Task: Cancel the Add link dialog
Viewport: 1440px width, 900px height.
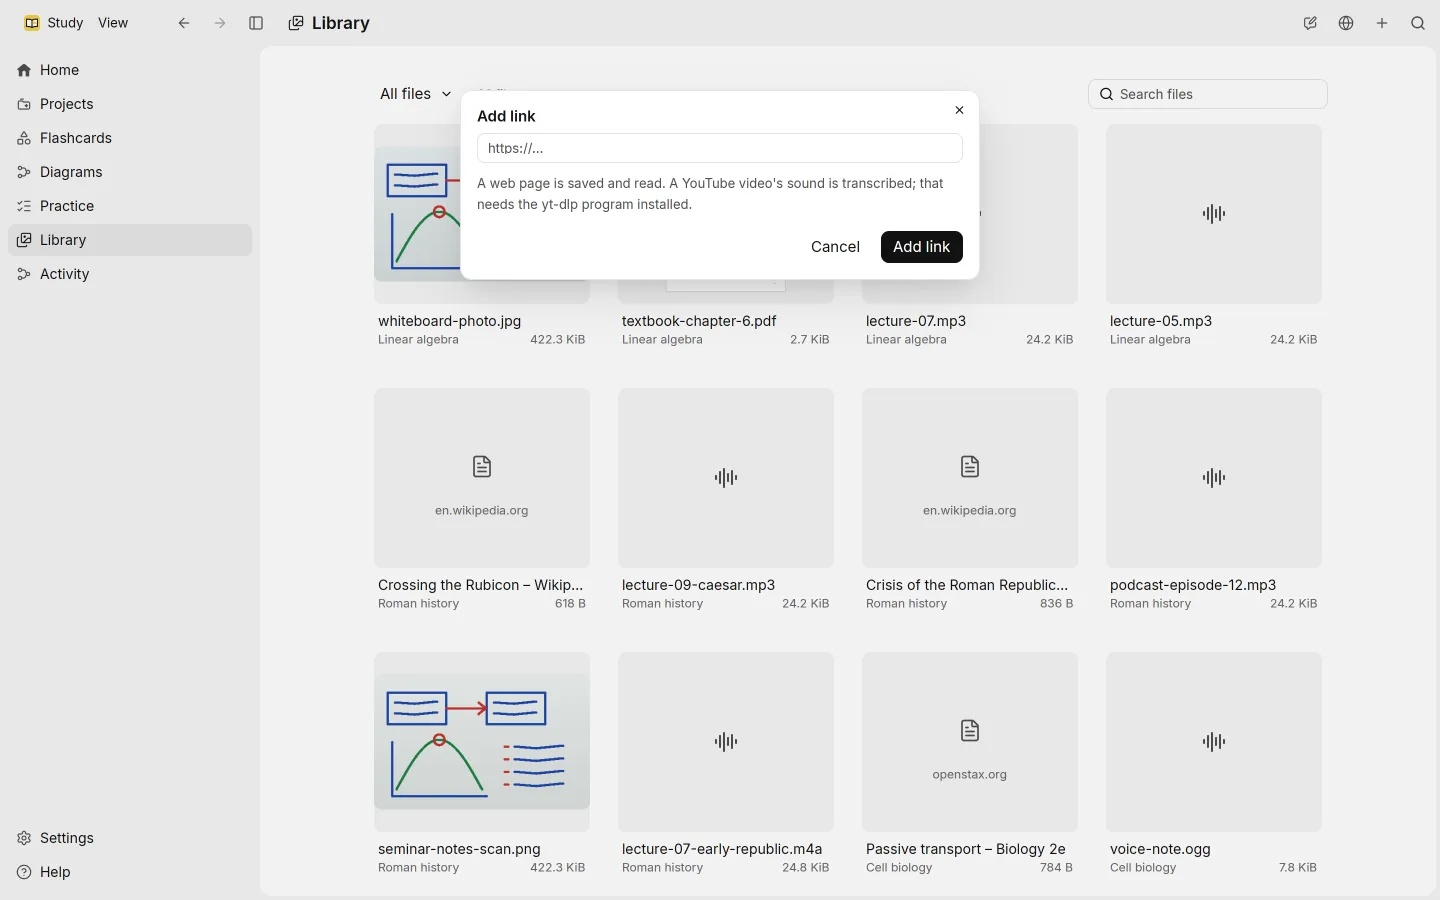Action: [x=835, y=247]
